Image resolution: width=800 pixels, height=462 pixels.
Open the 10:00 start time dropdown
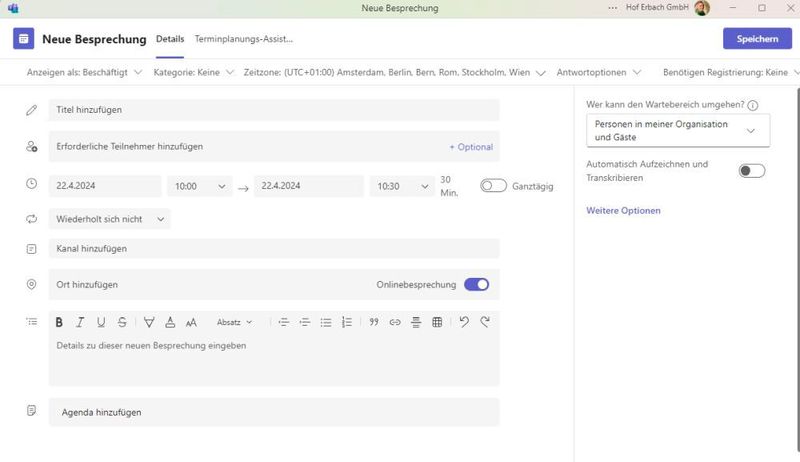tap(199, 186)
